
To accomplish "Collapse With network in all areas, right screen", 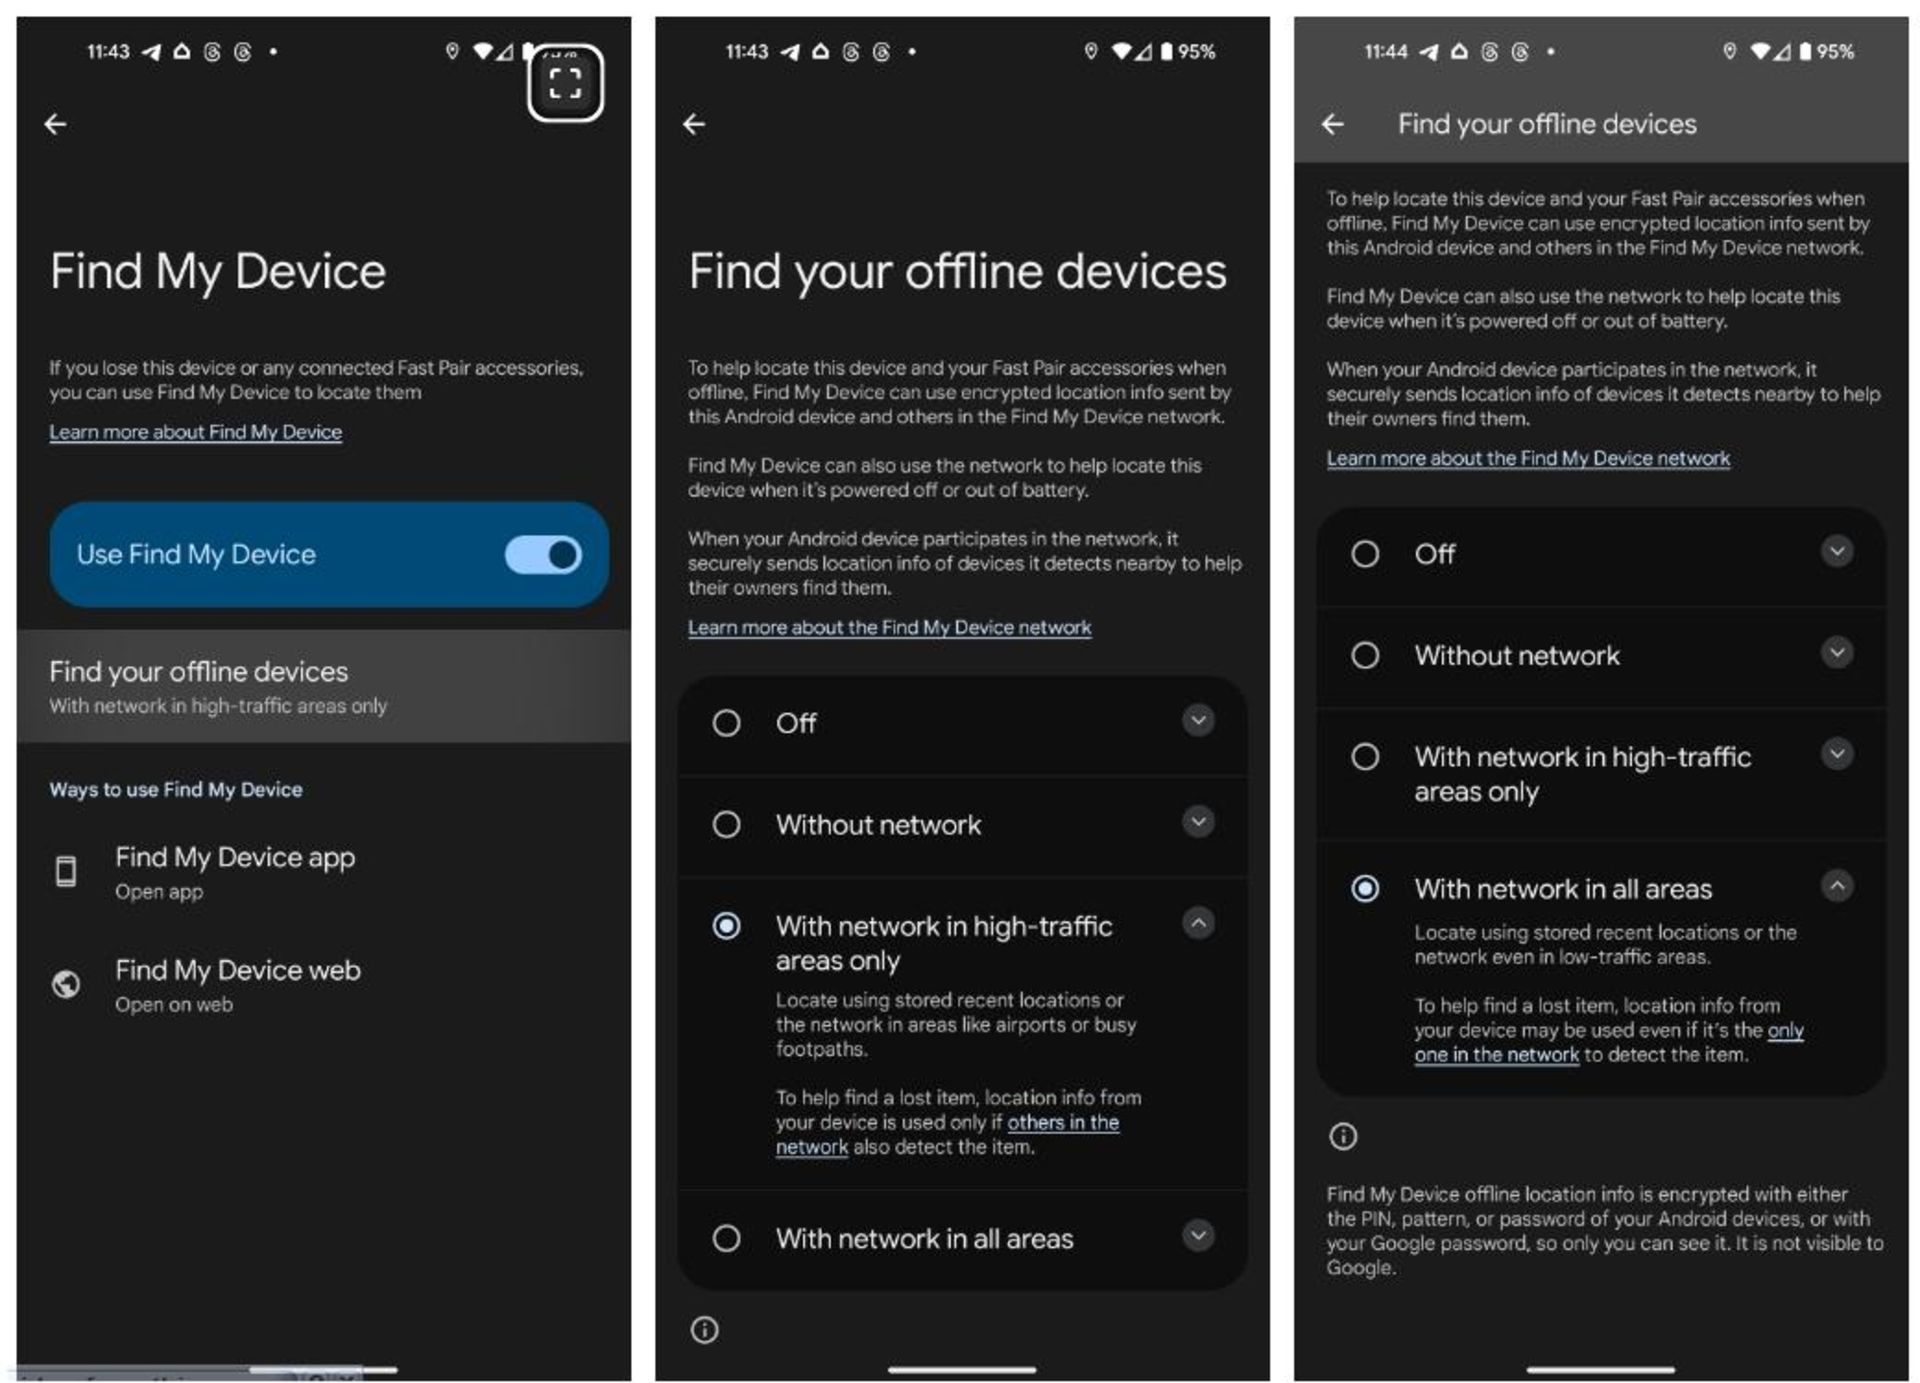I will tap(1837, 885).
